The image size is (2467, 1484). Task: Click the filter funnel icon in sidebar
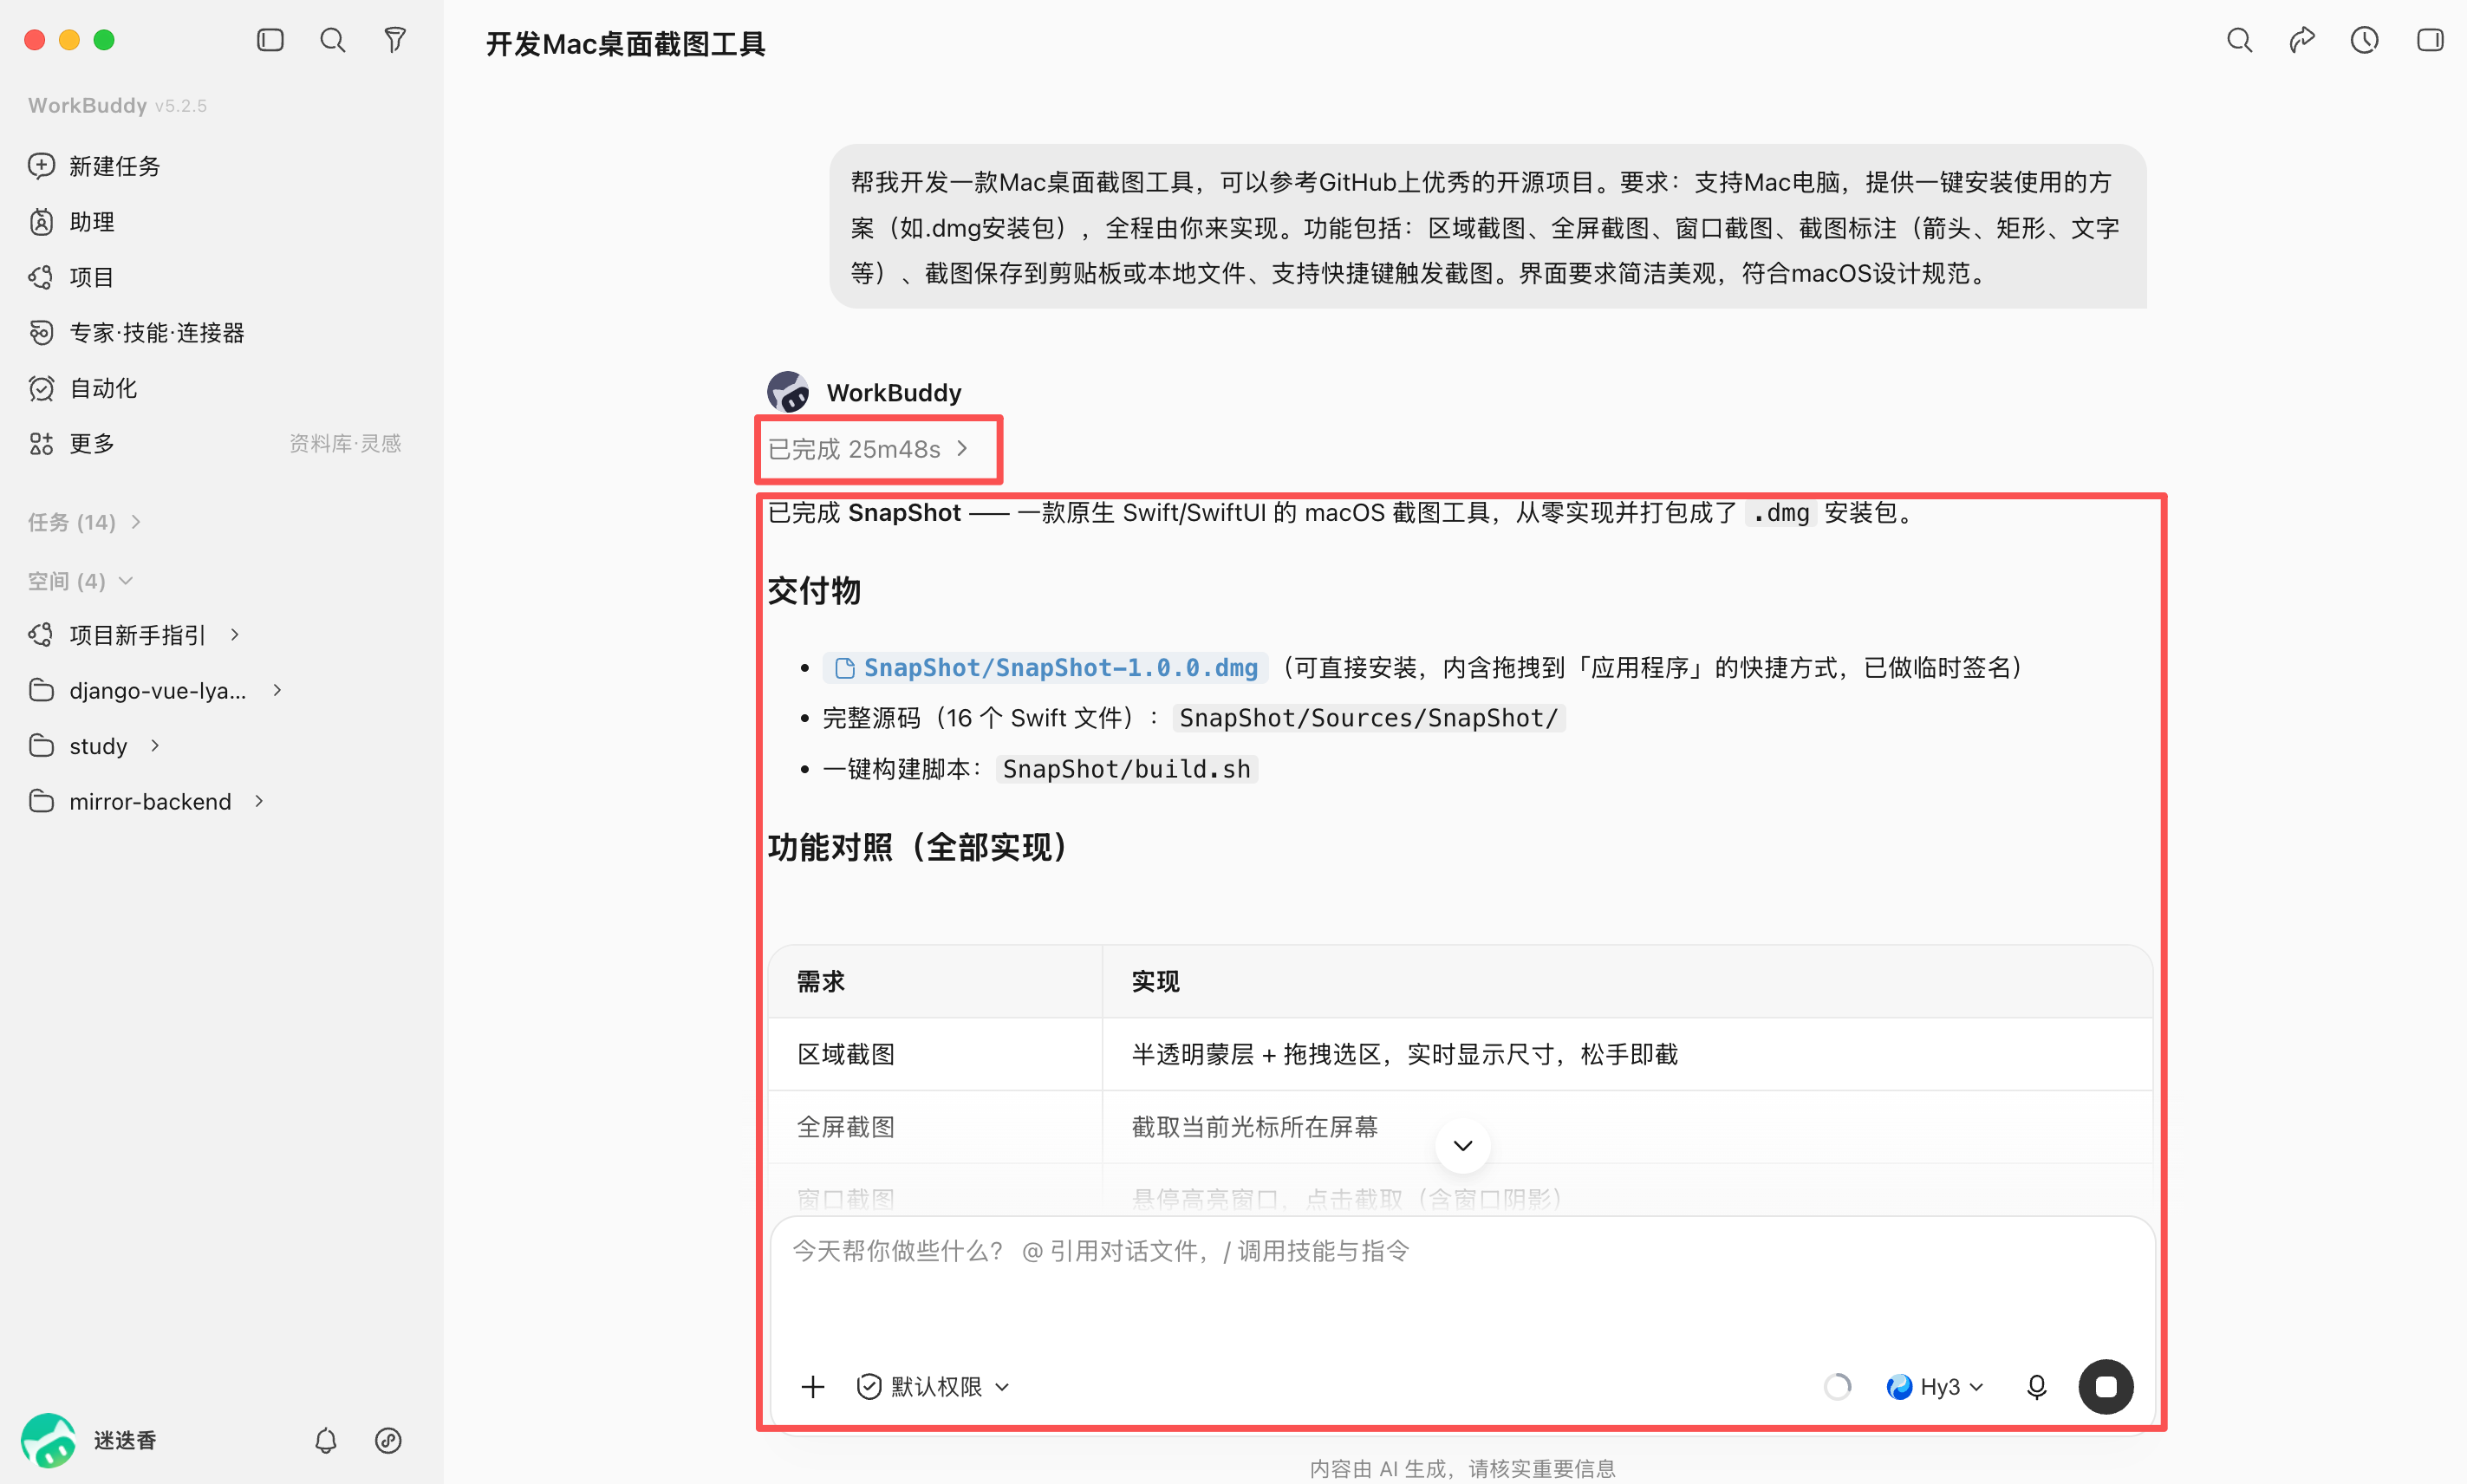pyautogui.click(x=395, y=40)
